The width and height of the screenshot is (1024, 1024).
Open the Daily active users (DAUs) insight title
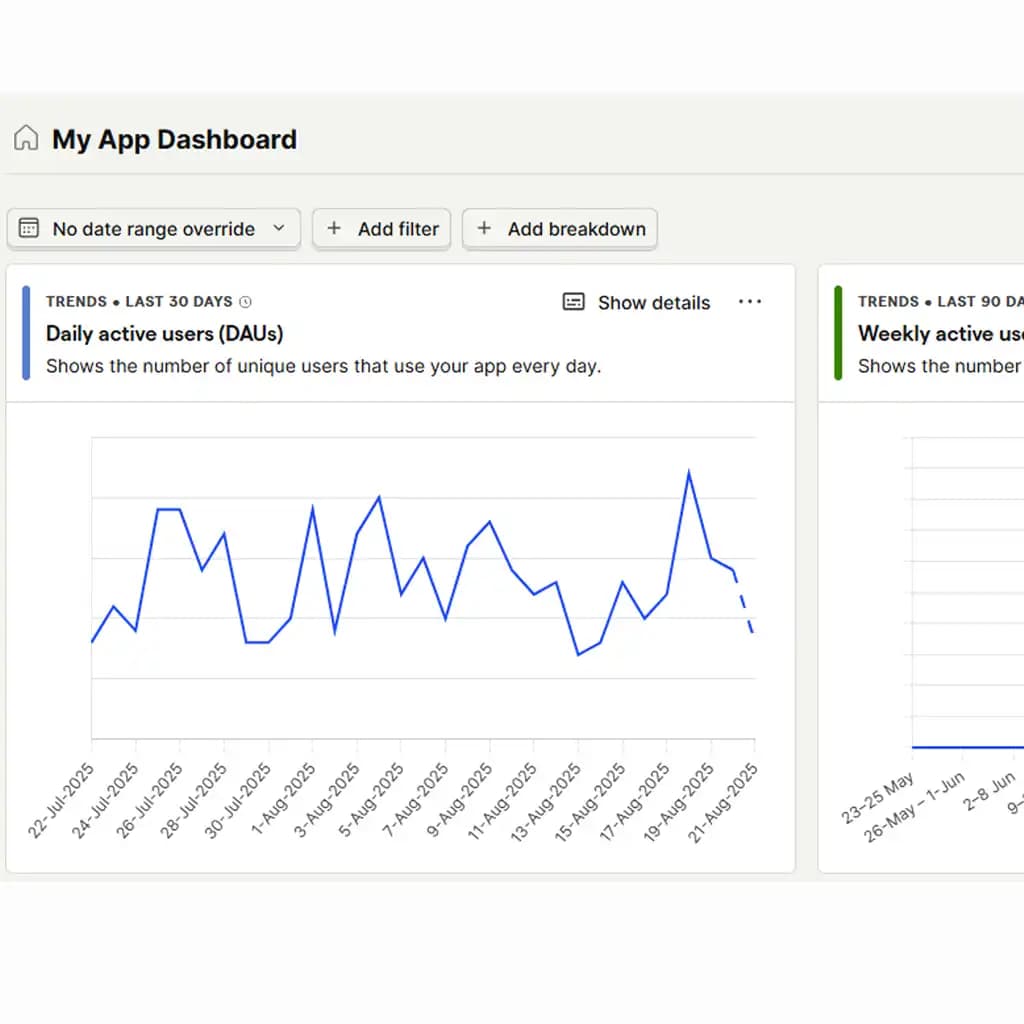point(165,333)
